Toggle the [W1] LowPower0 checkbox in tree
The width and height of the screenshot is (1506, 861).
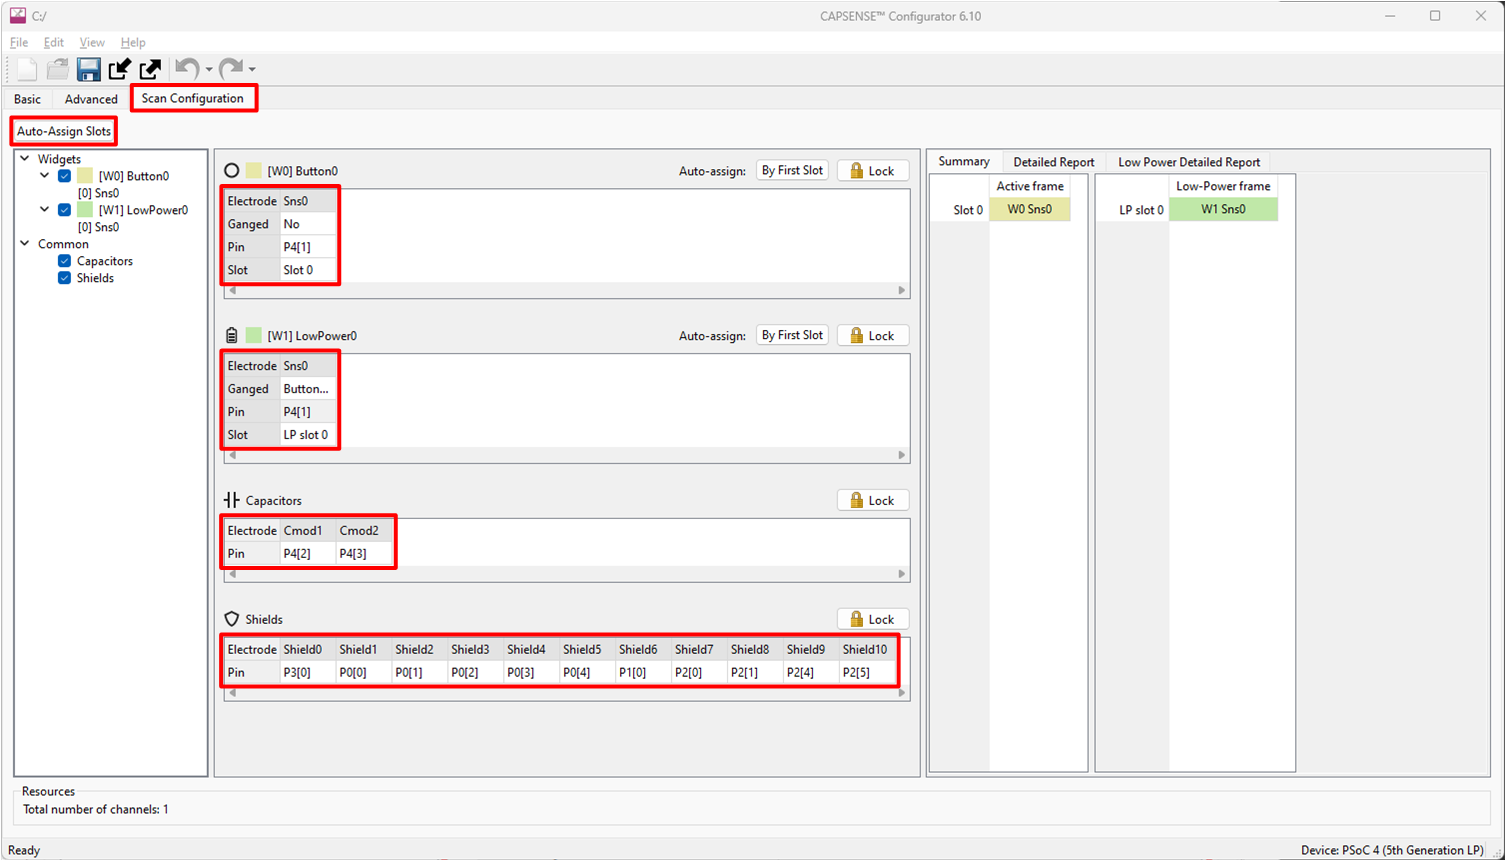click(x=65, y=210)
